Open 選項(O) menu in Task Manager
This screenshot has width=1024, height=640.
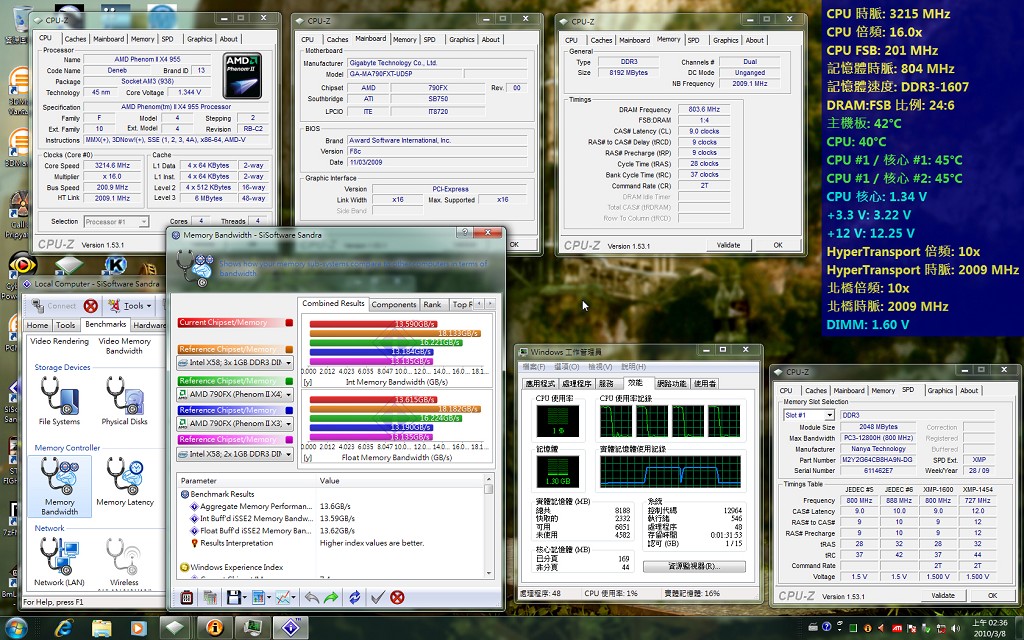tap(566, 367)
